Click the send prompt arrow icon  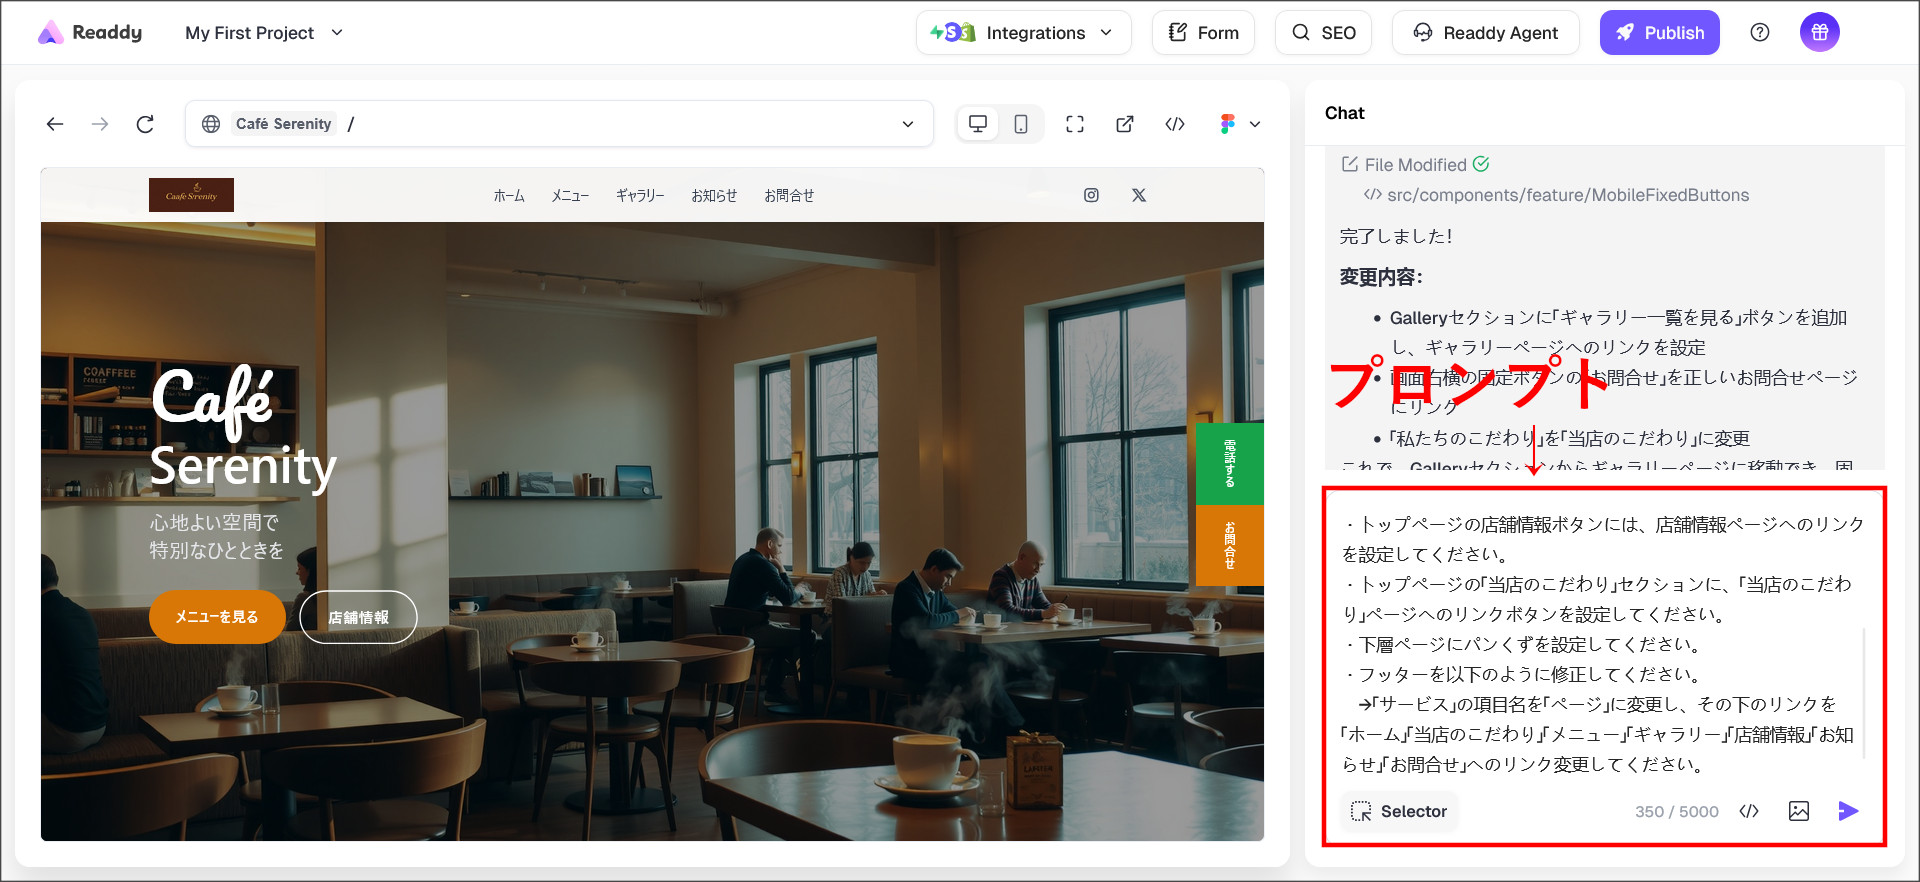(1848, 811)
